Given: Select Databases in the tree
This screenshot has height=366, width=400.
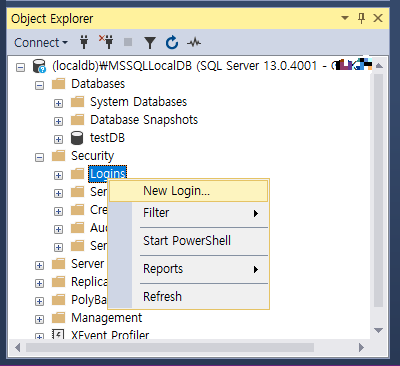Looking at the screenshot, I should pyautogui.click(x=98, y=84).
